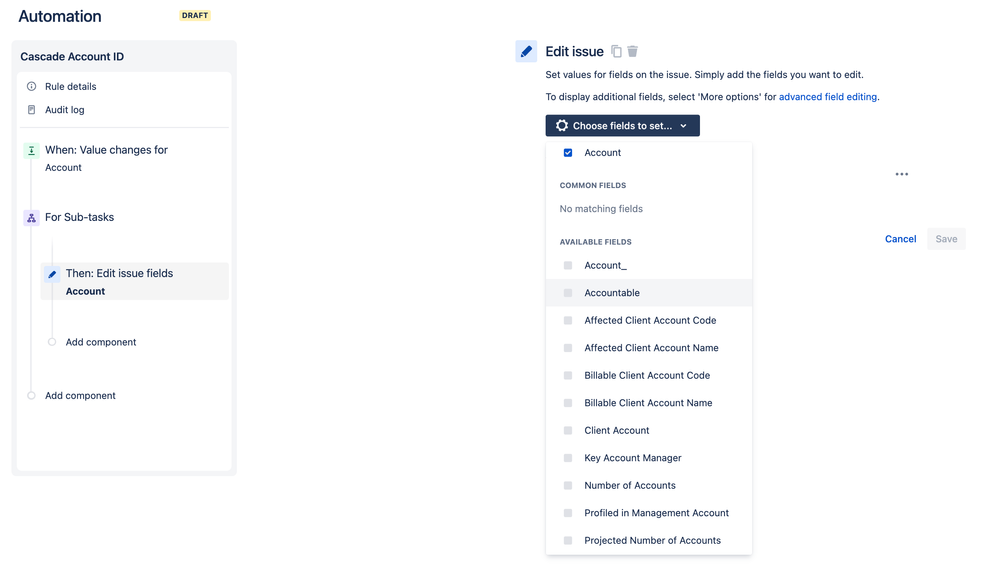The image size is (998, 574).
Task: Collapse the Choose fields to set dropdown
Action: tap(622, 125)
